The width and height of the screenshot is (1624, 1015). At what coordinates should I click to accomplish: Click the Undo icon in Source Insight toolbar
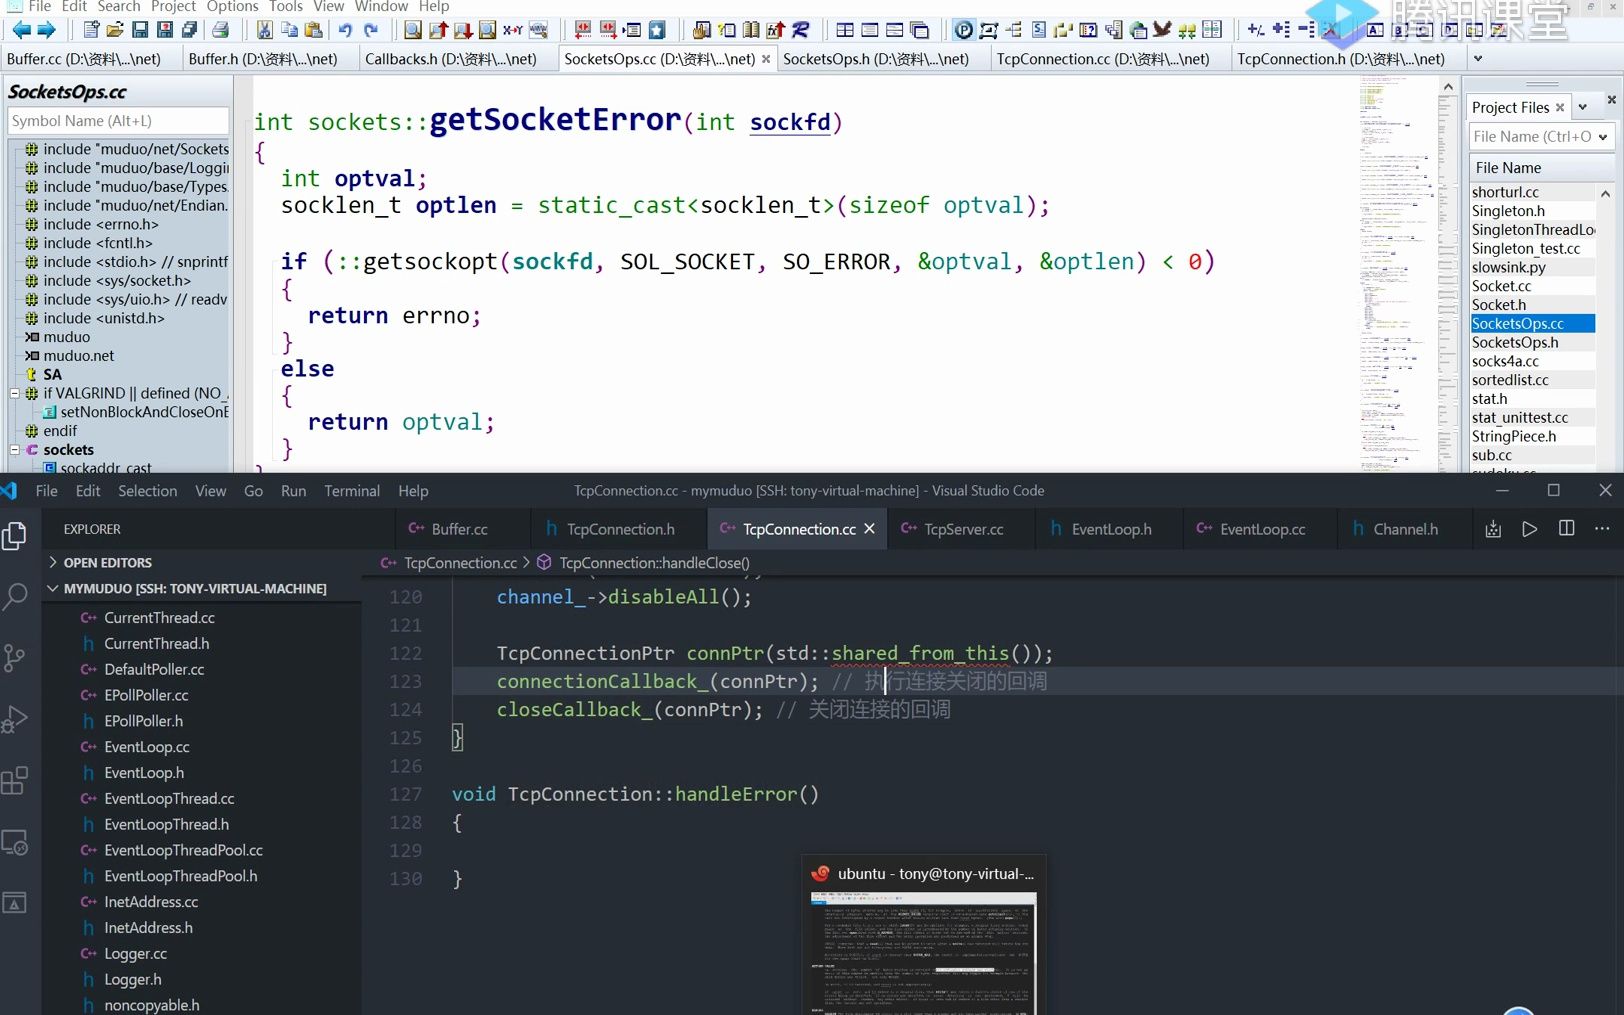coord(345,30)
